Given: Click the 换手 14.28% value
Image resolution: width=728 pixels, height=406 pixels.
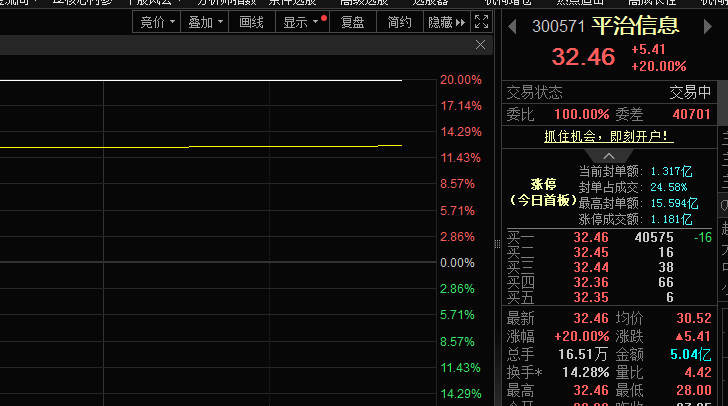Looking at the screenshot, I should 585,372.
